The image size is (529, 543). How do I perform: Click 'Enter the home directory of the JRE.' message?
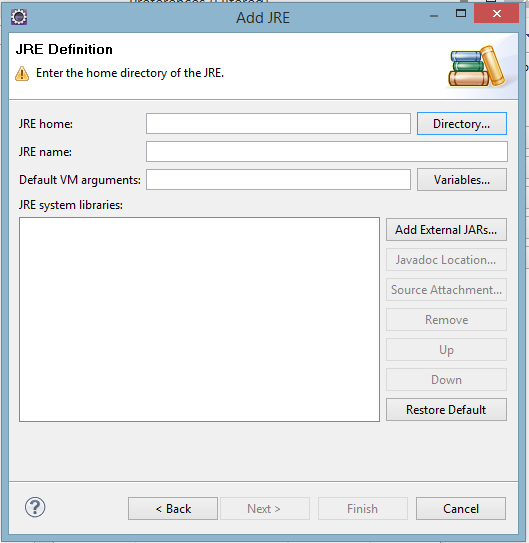(130, 73)
